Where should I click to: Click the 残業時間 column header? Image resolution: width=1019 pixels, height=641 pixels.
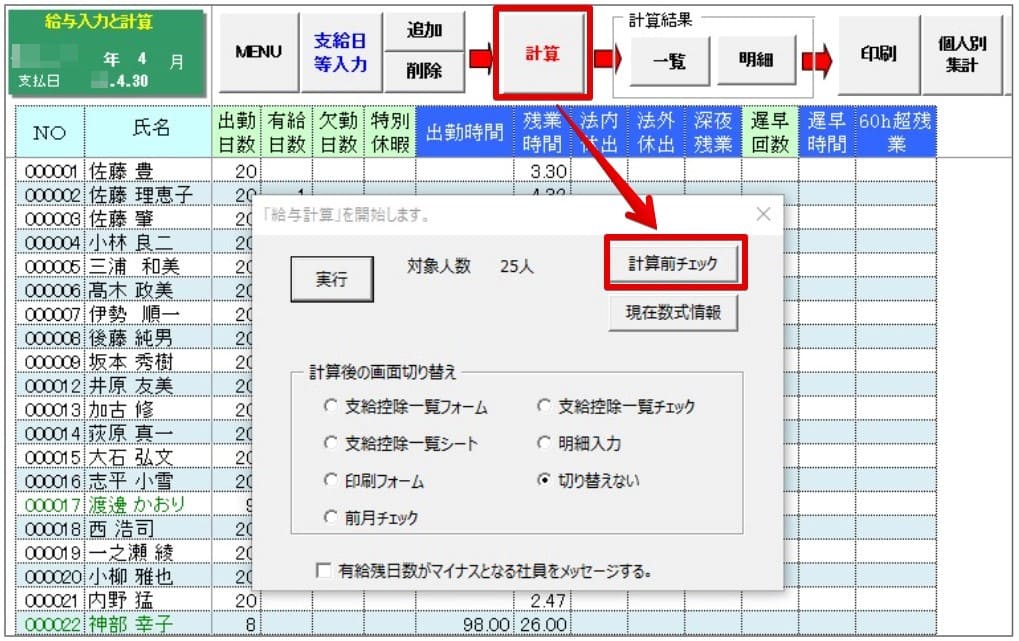tap(542, 131)
